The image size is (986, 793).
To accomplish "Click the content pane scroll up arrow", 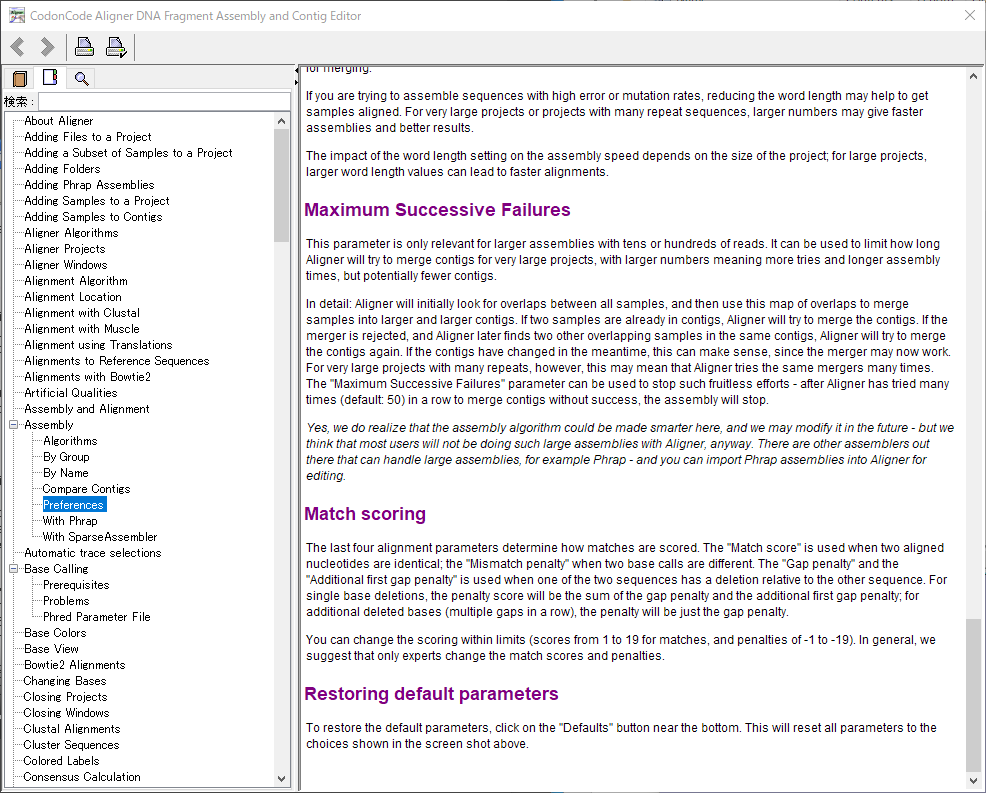I will (x=973, y=77).
